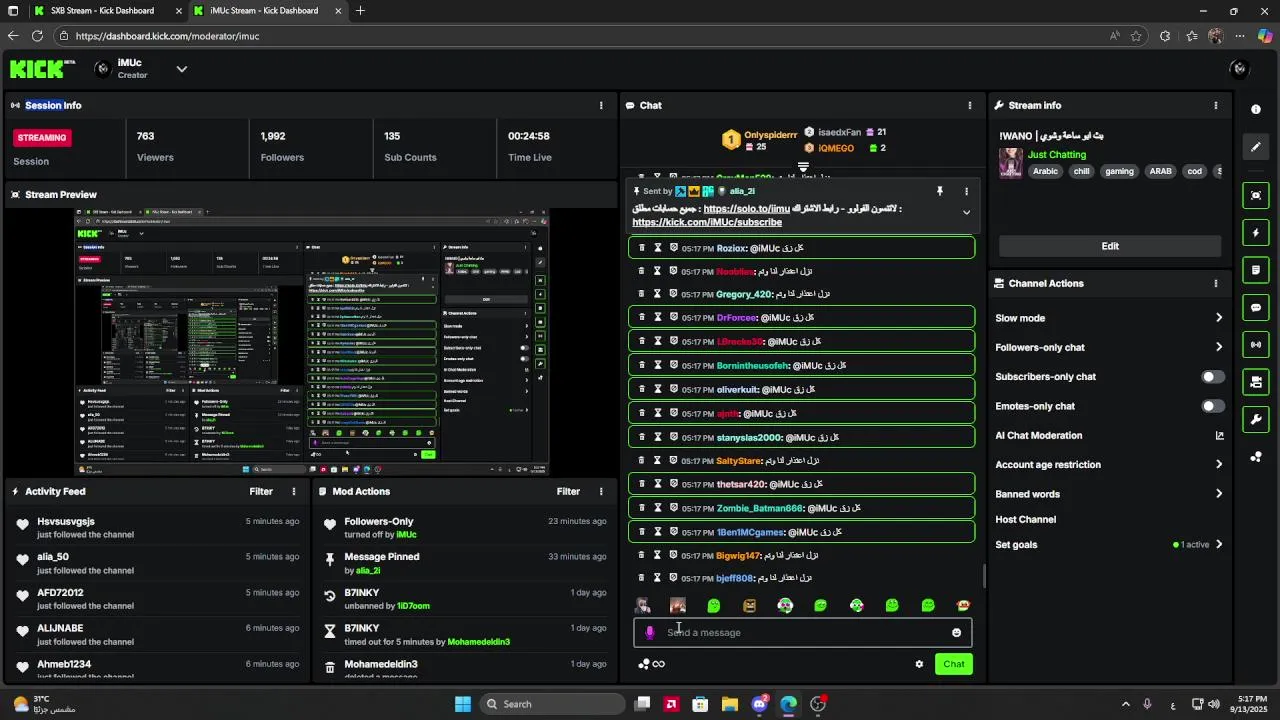This screenshot has height=720, width=1280.
Task: Open Activity Feed three-dot menu
Action: 294,491
